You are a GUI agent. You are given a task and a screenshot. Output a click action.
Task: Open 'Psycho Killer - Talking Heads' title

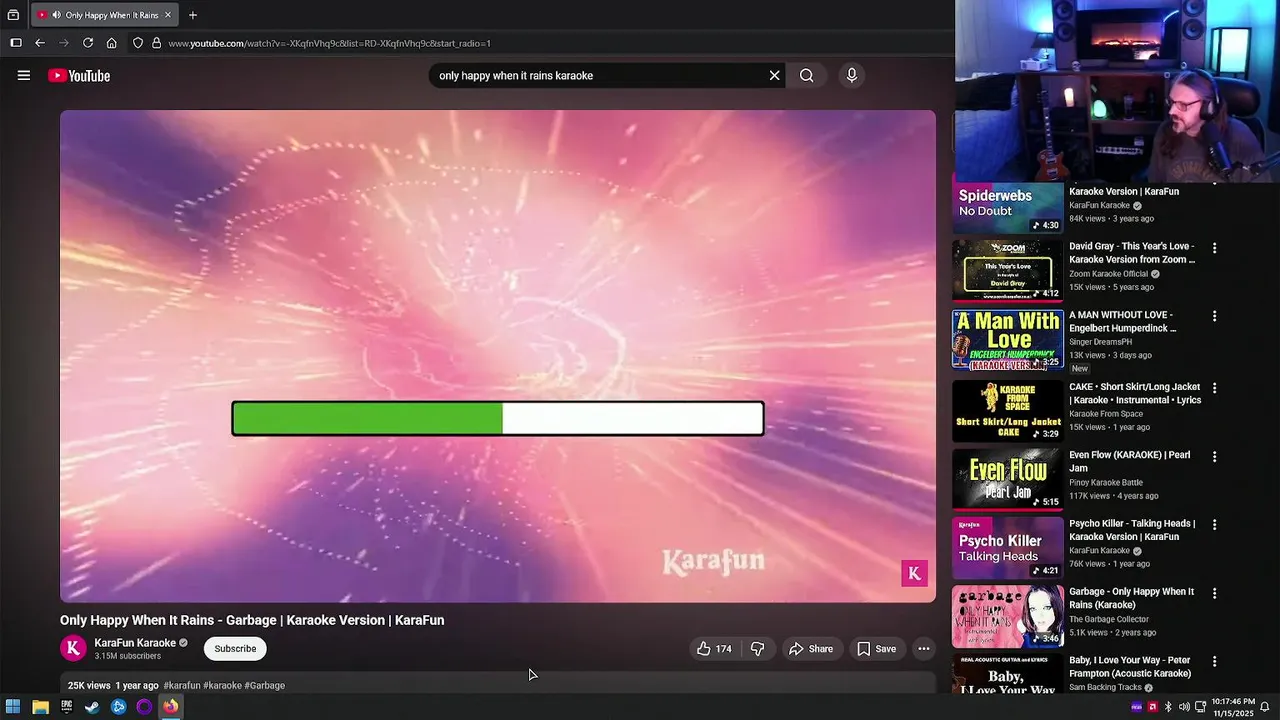(x=1132, y=530)
